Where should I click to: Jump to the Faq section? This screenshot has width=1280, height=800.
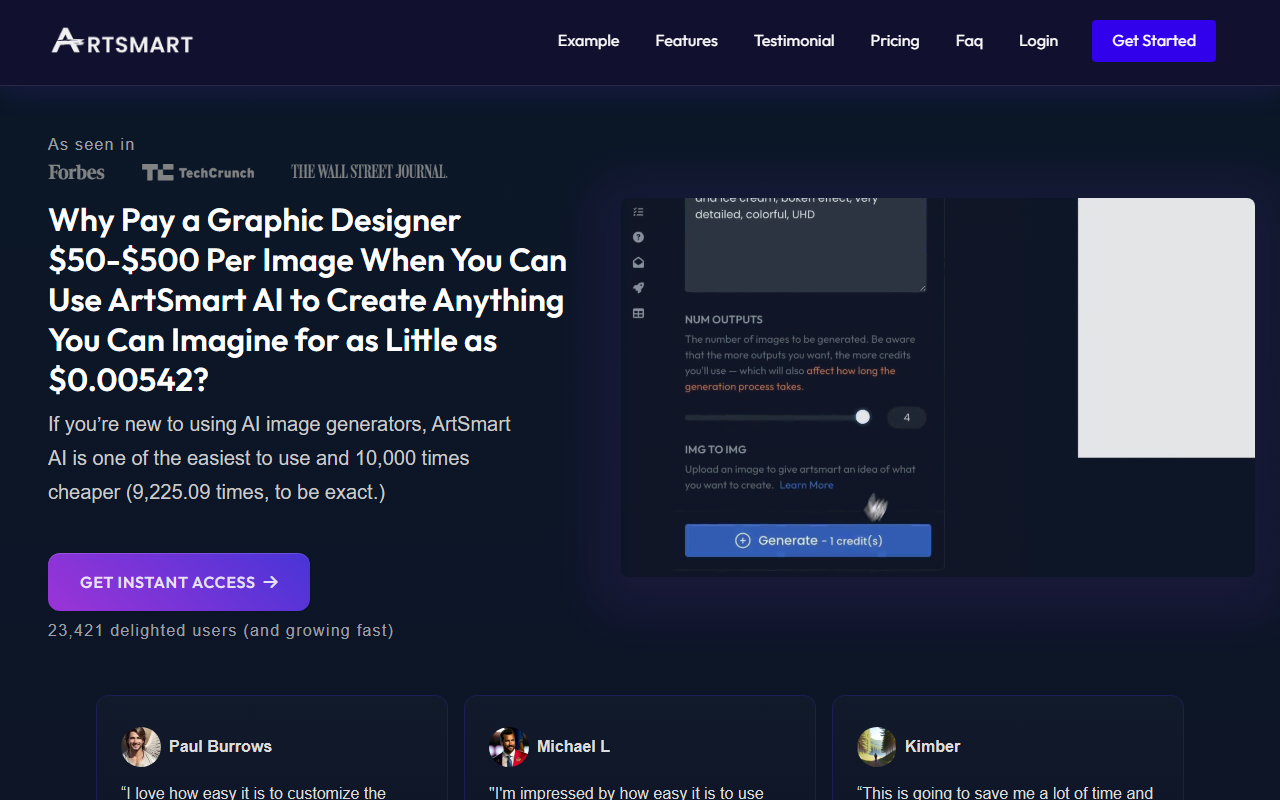(x=969, y=41)
